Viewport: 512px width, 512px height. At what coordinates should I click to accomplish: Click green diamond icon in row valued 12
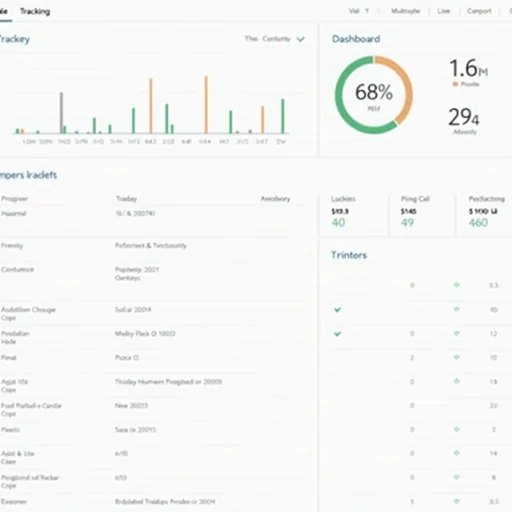457,333
